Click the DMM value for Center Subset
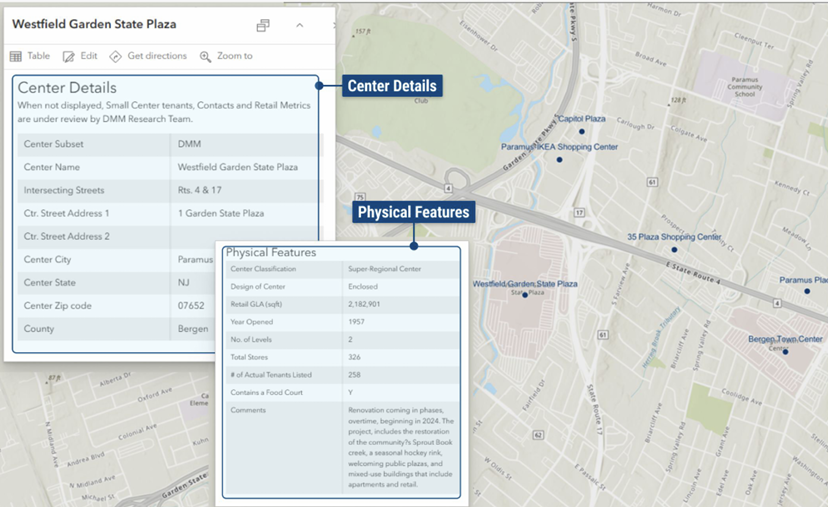 pyautogui.click(x=189, y=144)
